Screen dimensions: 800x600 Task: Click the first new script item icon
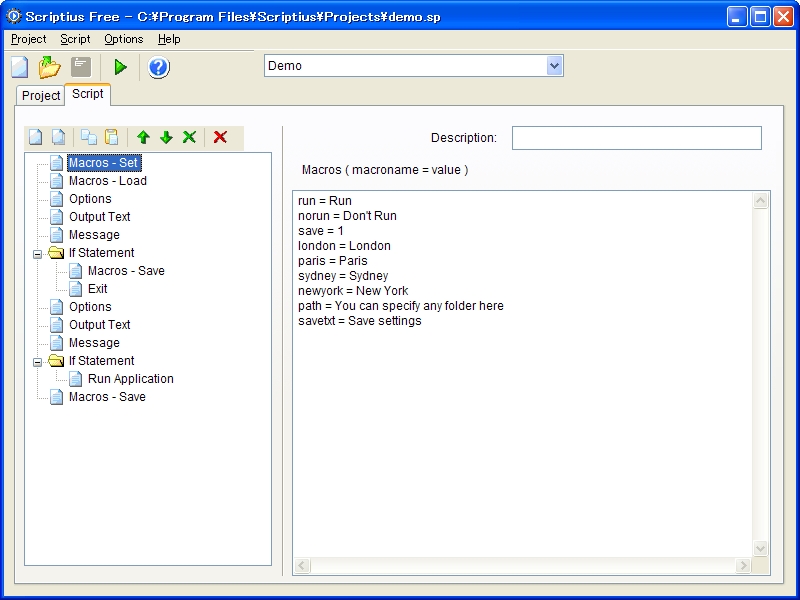[36, 137]
